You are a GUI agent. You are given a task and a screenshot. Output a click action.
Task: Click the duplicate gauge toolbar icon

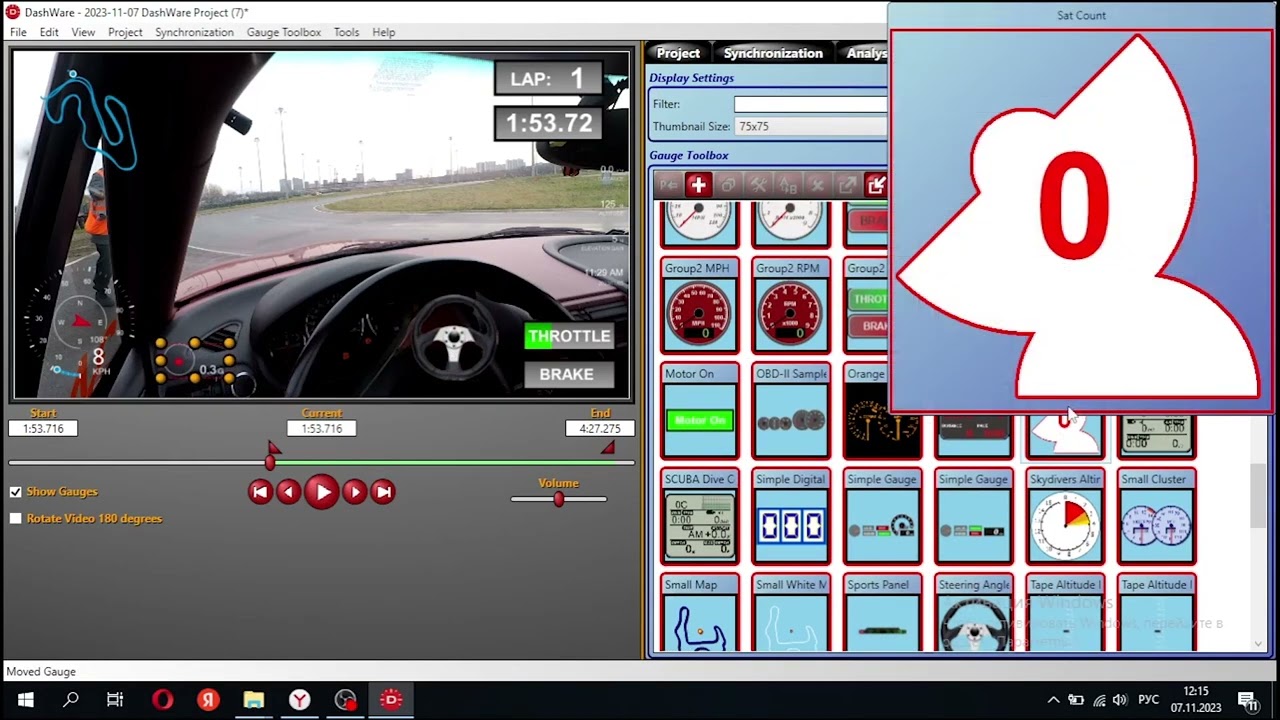(728, 185)
